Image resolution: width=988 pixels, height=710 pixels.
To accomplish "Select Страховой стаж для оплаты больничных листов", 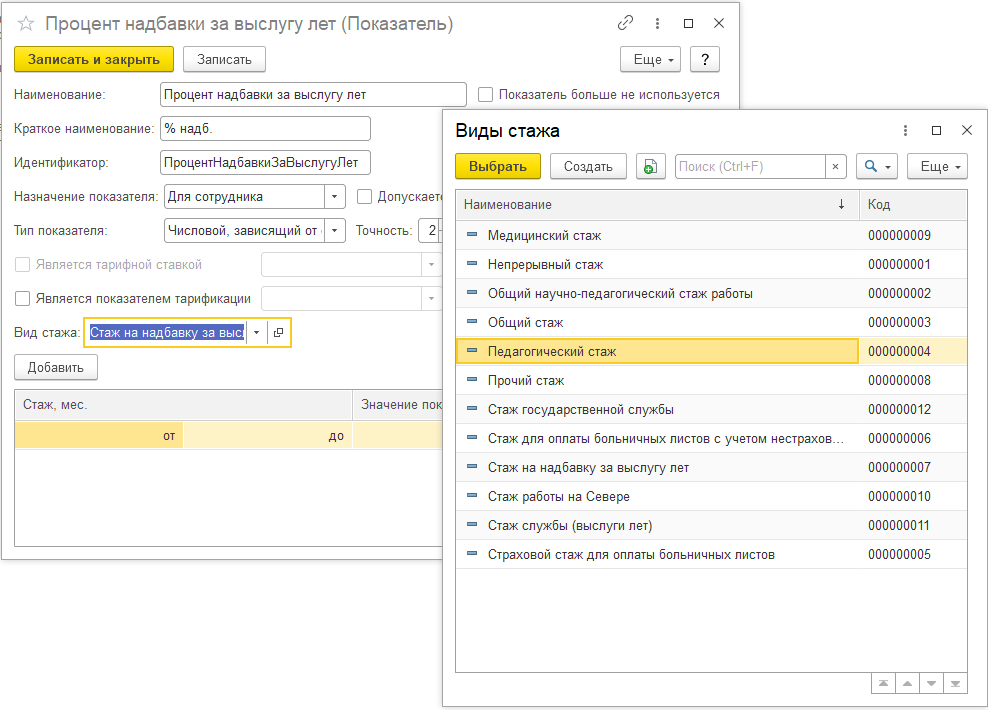I will coord(711,554).
